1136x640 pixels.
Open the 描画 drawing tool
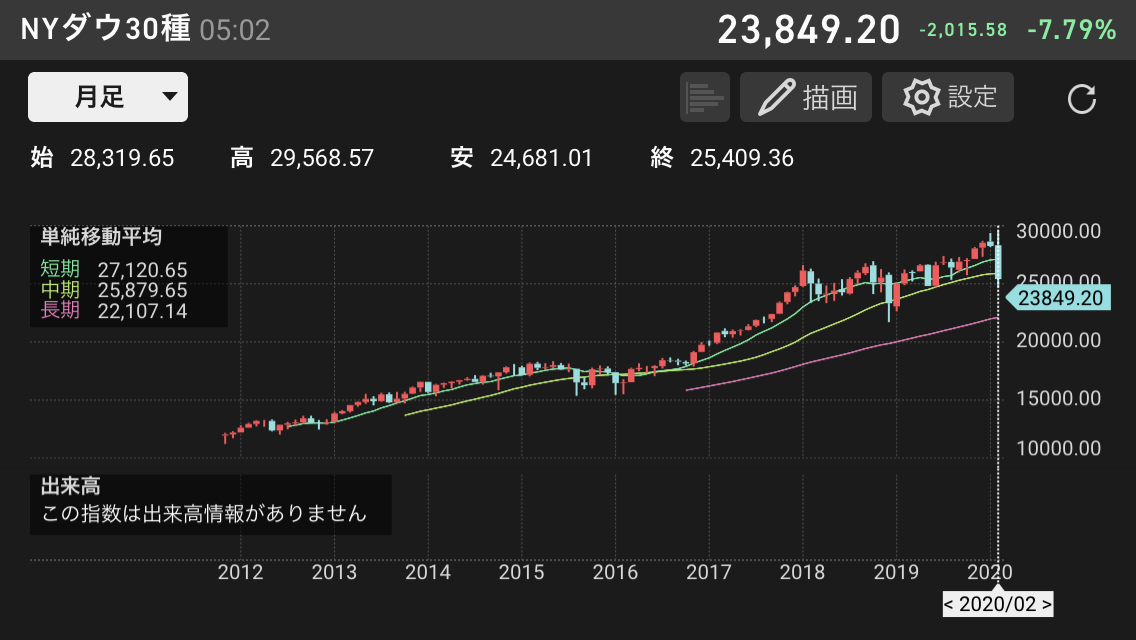(806, 97)
